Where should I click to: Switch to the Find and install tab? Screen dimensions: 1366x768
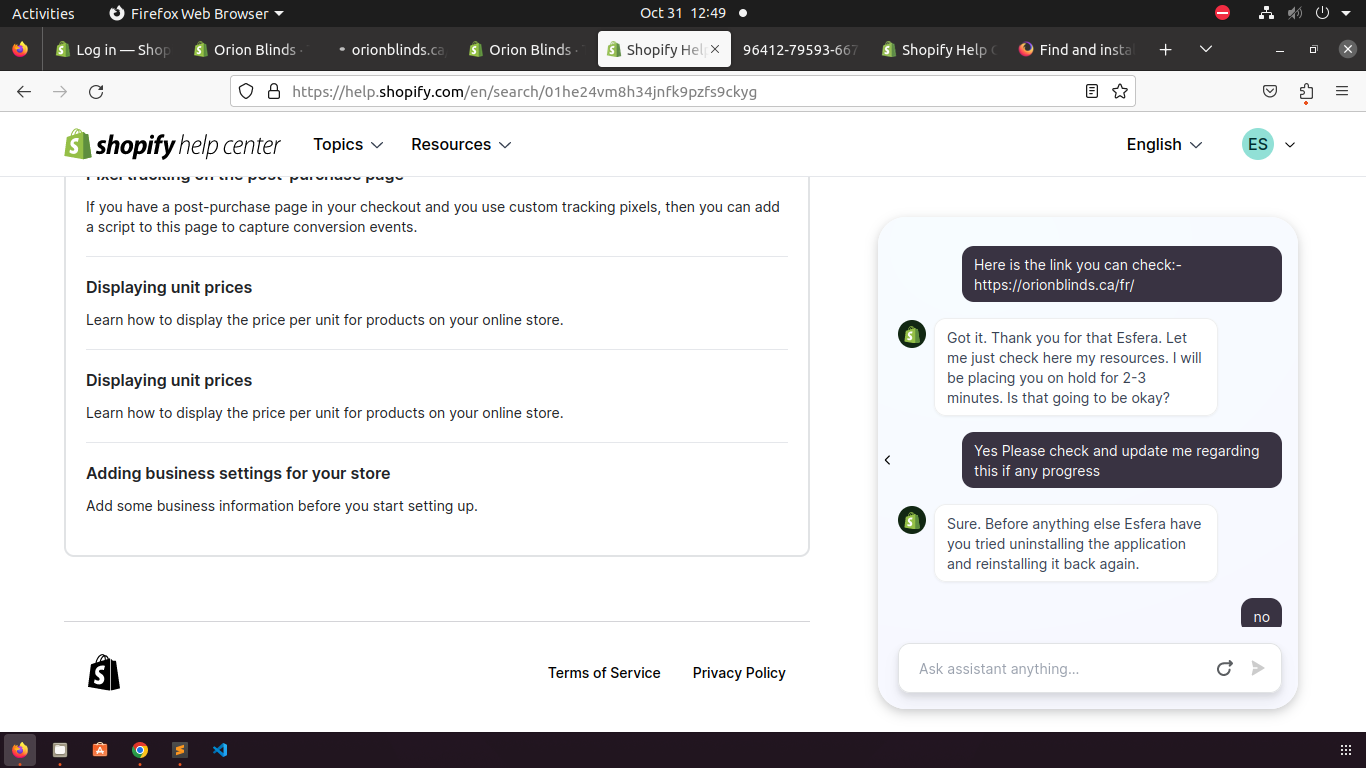tap(1075, 50)
